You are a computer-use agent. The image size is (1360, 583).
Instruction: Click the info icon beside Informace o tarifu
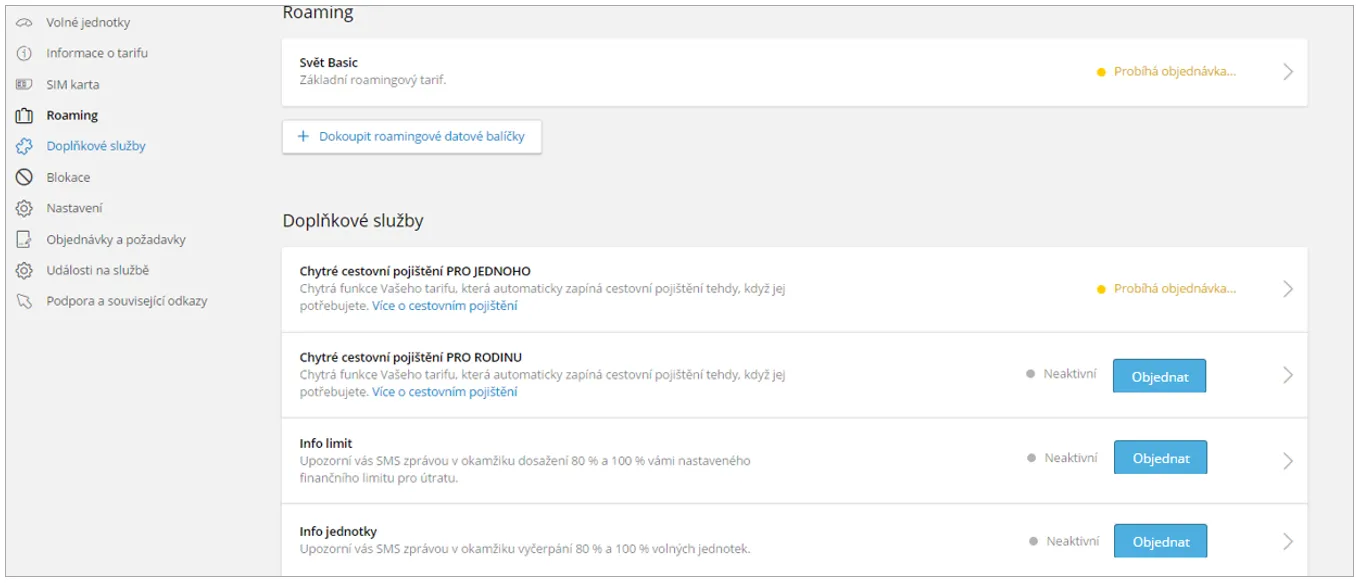25,53
